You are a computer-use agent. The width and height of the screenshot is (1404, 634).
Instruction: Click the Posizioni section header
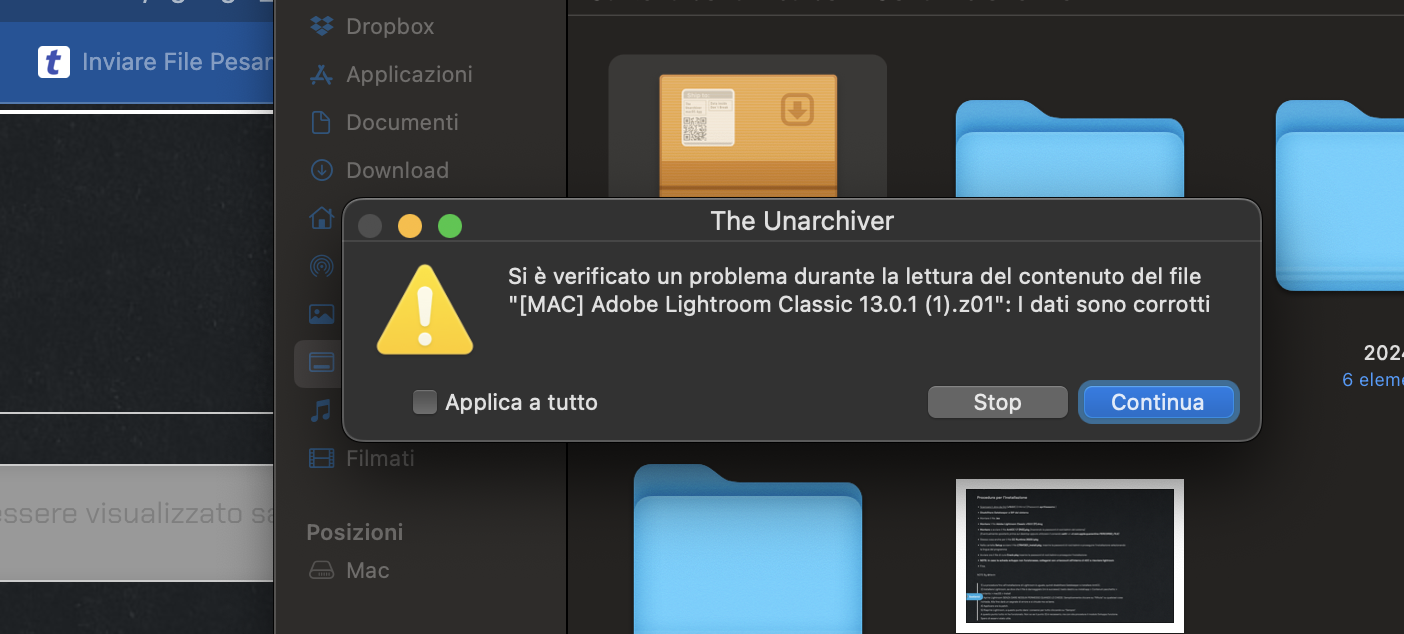(x=355, y=531)
